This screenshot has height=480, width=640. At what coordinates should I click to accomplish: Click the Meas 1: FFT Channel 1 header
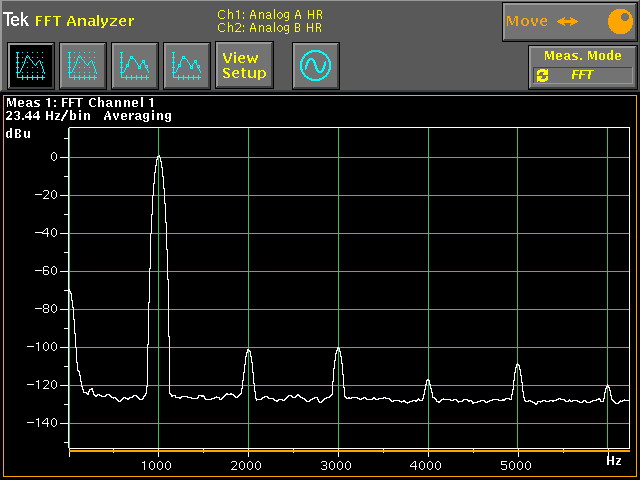coord(81,102)
